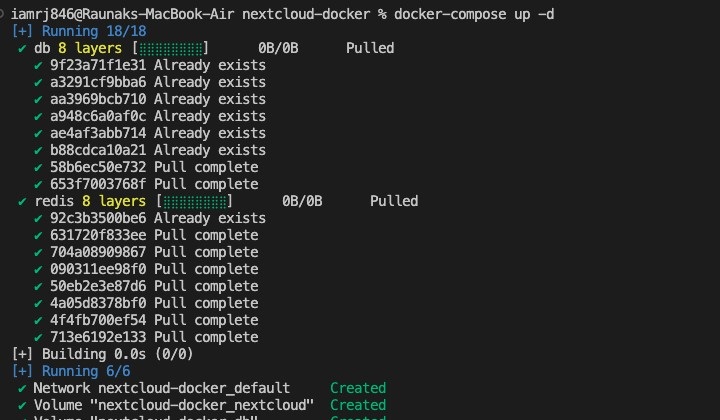Click the Created status for nextcloud-docker_default network
Viewport: 720px width, 420px height.
[x=357, y=388]
